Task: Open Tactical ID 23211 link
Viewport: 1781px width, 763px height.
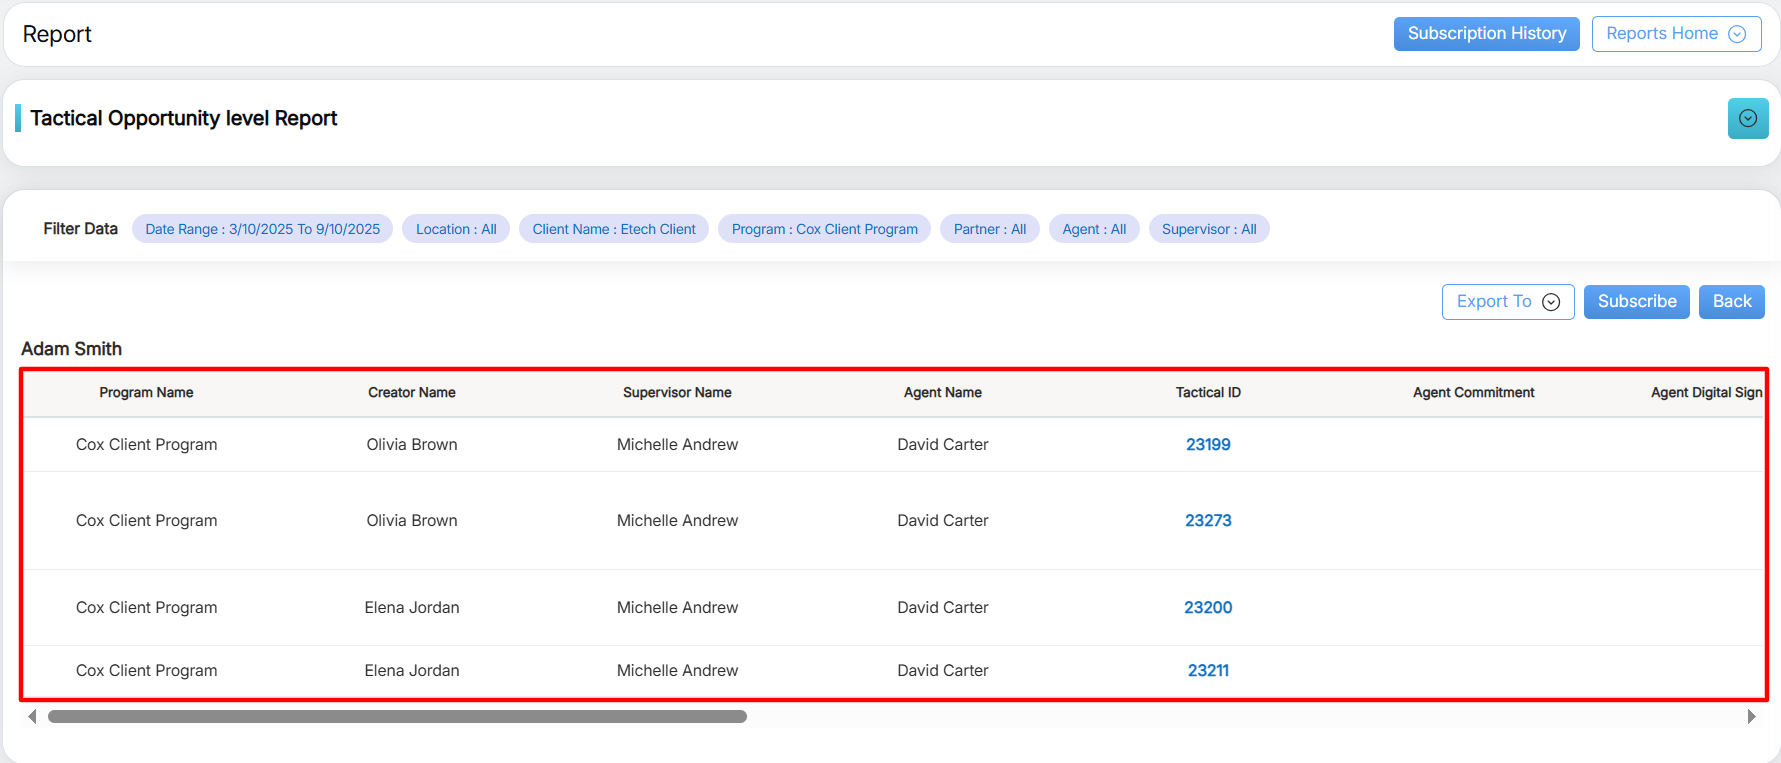Action: [x=1208, y=671]
